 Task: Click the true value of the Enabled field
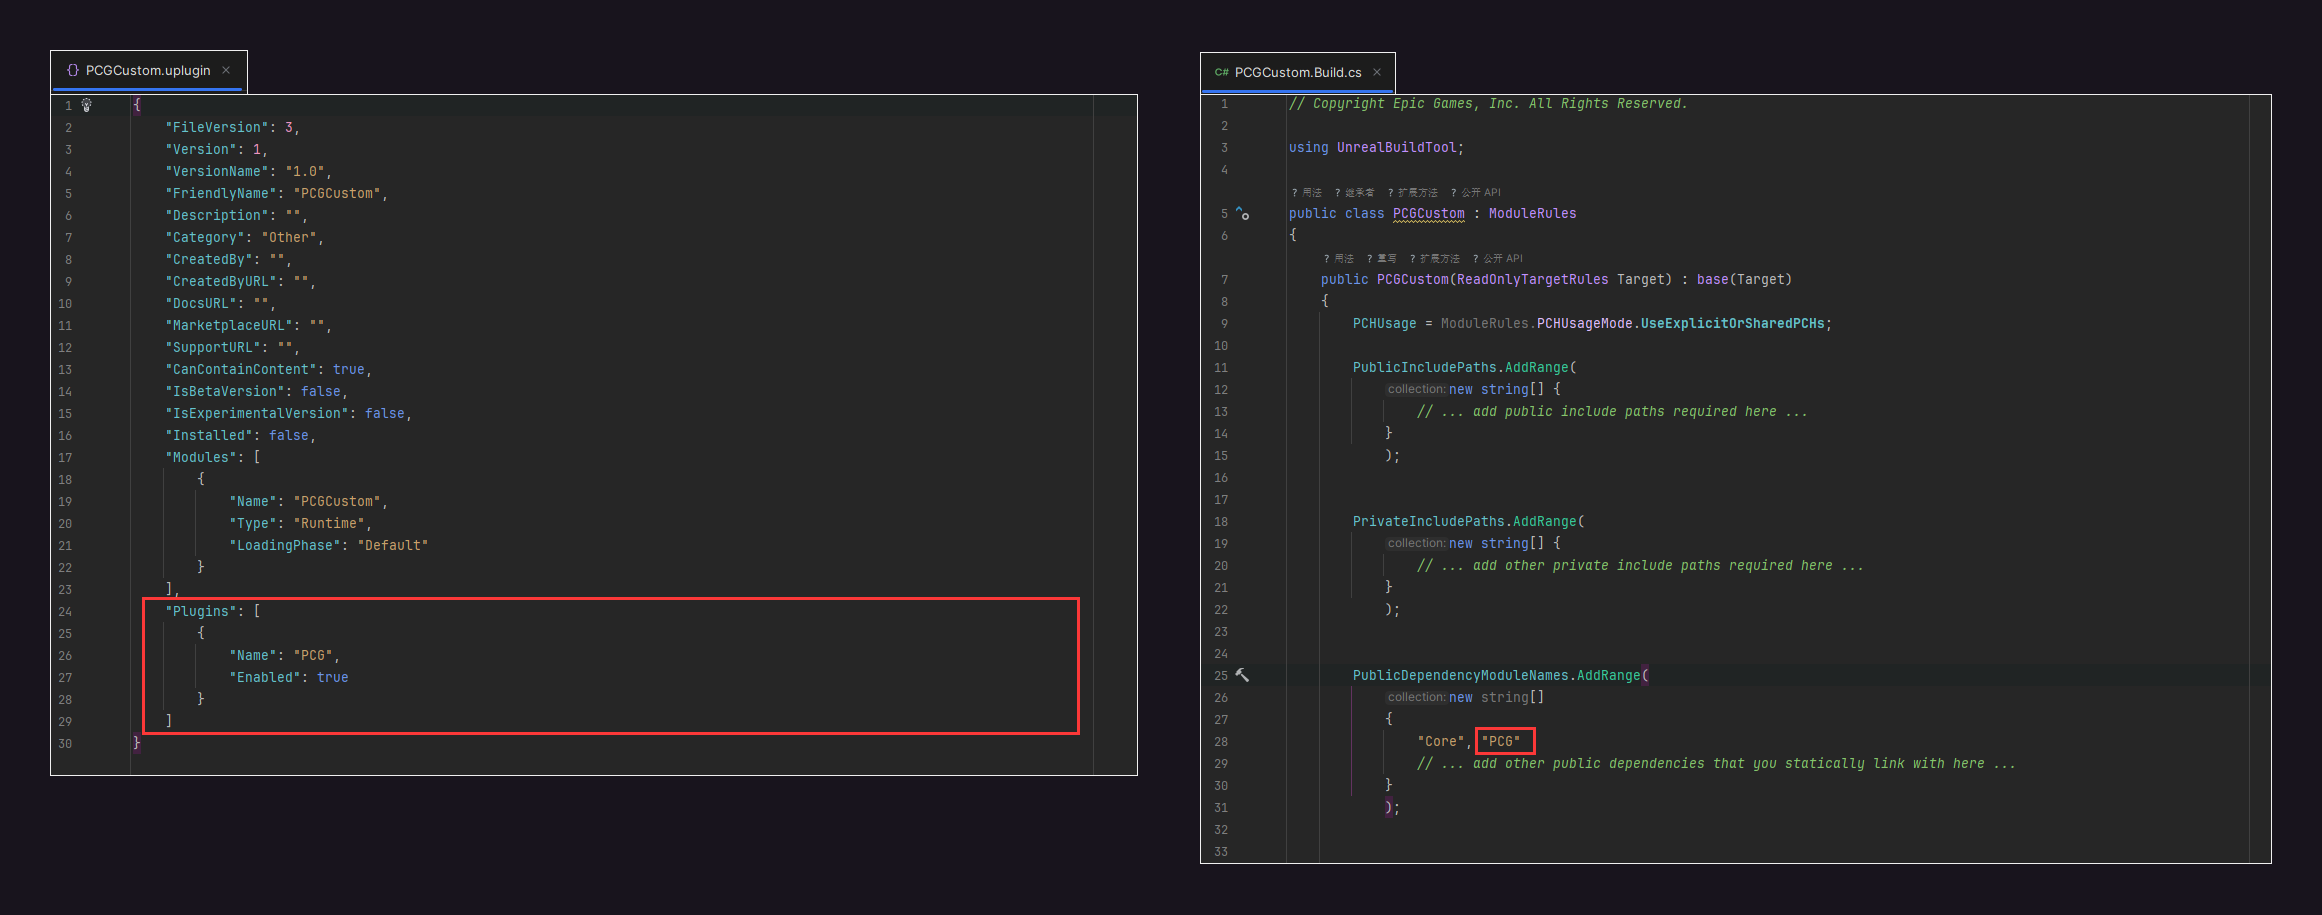click(334, 677)
